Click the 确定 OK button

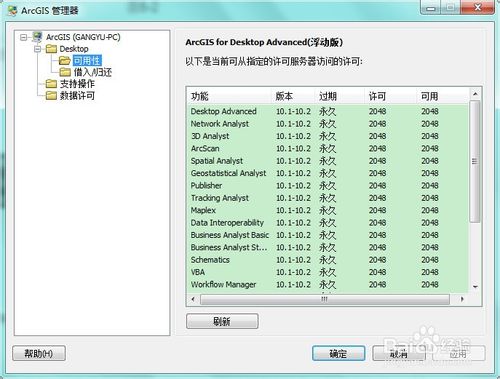click(338, 353)
